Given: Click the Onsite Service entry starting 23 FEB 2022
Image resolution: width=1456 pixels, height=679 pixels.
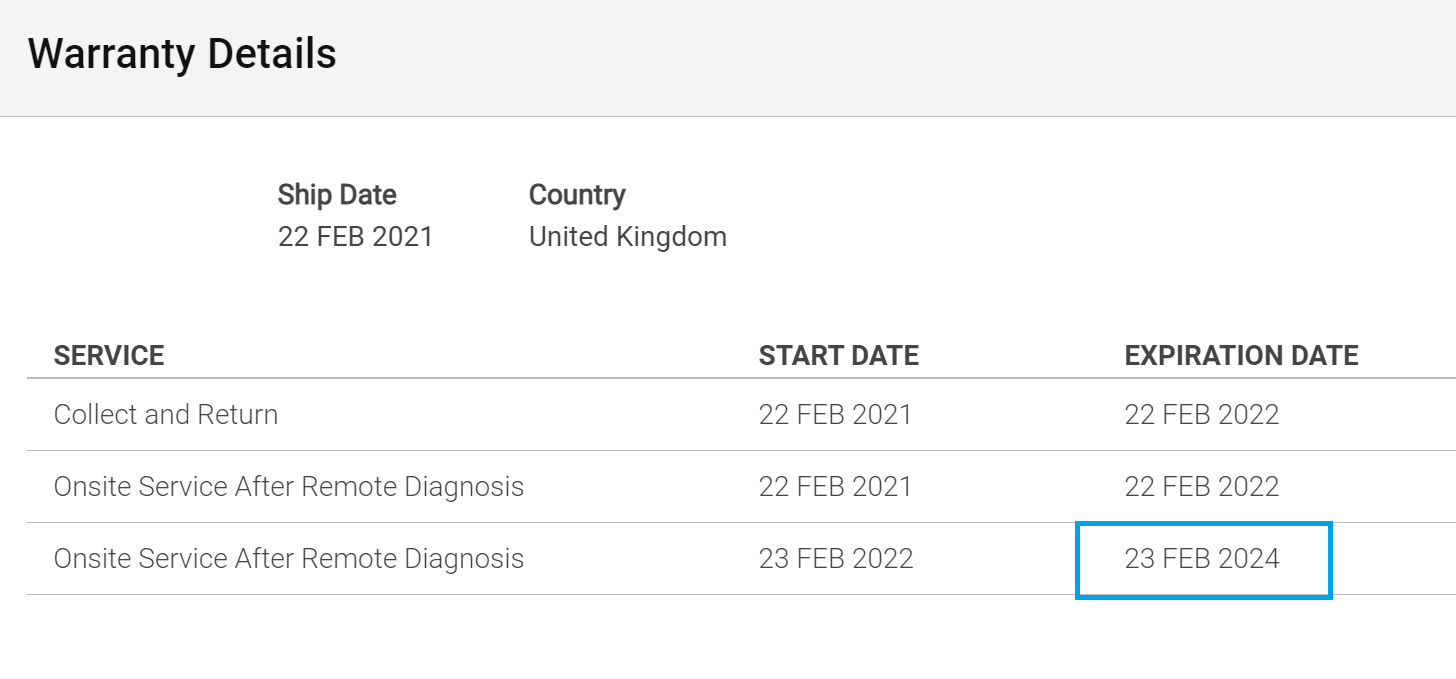Looking at the screenshot, I should pos(288,559).
